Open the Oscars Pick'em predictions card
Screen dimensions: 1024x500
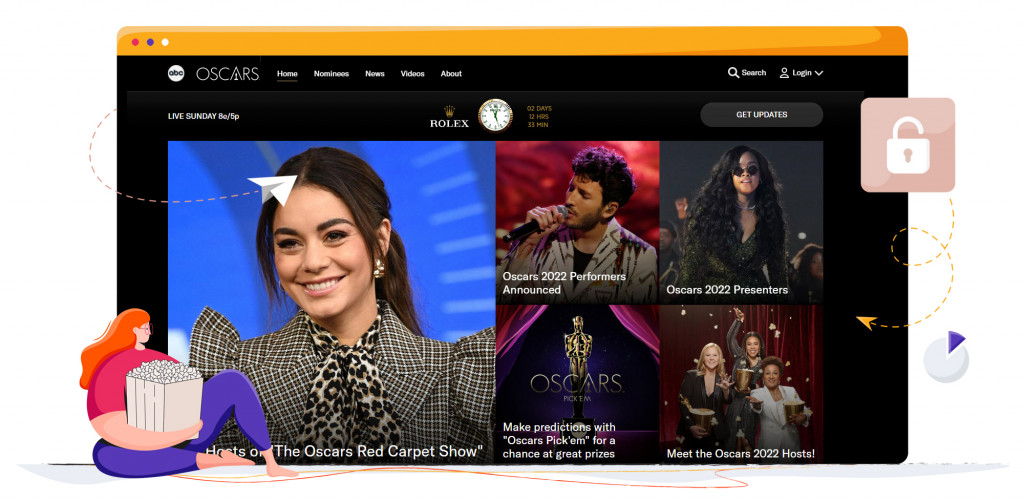pyautogui.click(x=577, y=384)
